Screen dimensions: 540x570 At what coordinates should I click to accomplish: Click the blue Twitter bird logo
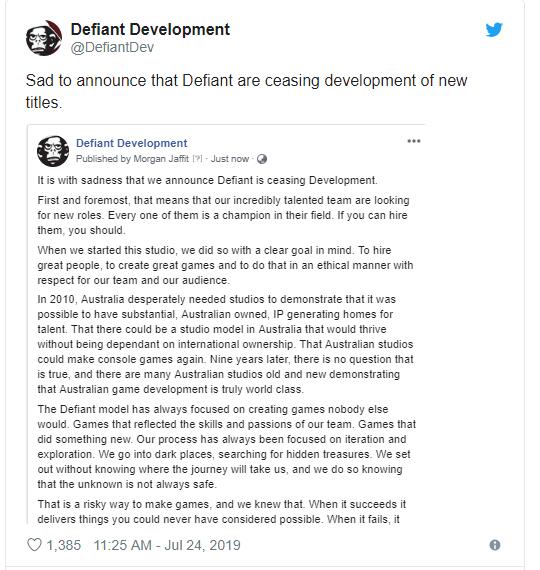pyautogui.click(x=494, y=29)
